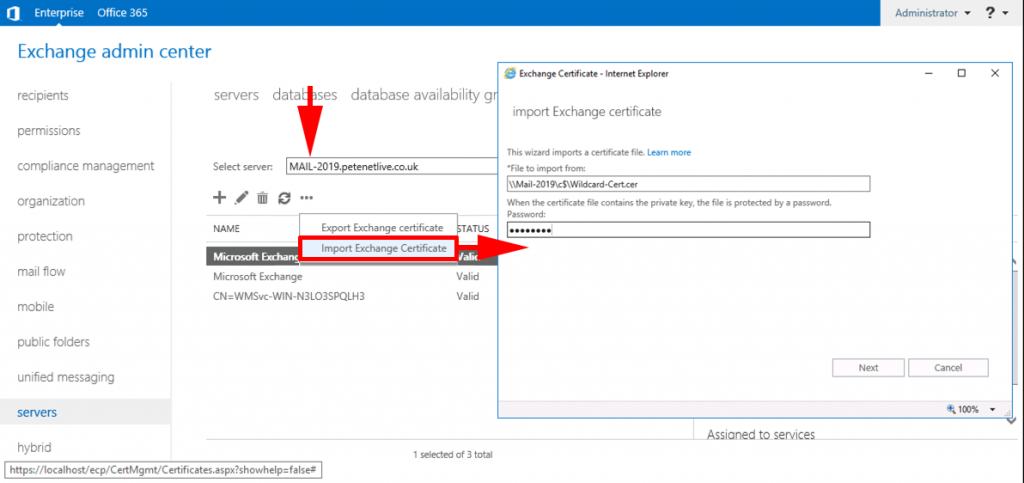Choose Import Exchange Certificate menu entry

click(x=383, y=248)
